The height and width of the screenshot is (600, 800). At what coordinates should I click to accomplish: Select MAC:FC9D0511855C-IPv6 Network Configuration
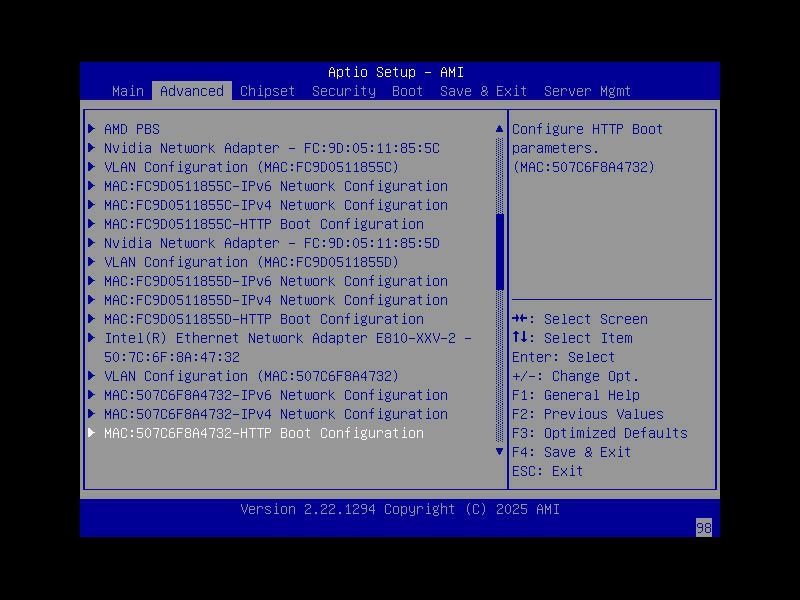tap(276, 186)
